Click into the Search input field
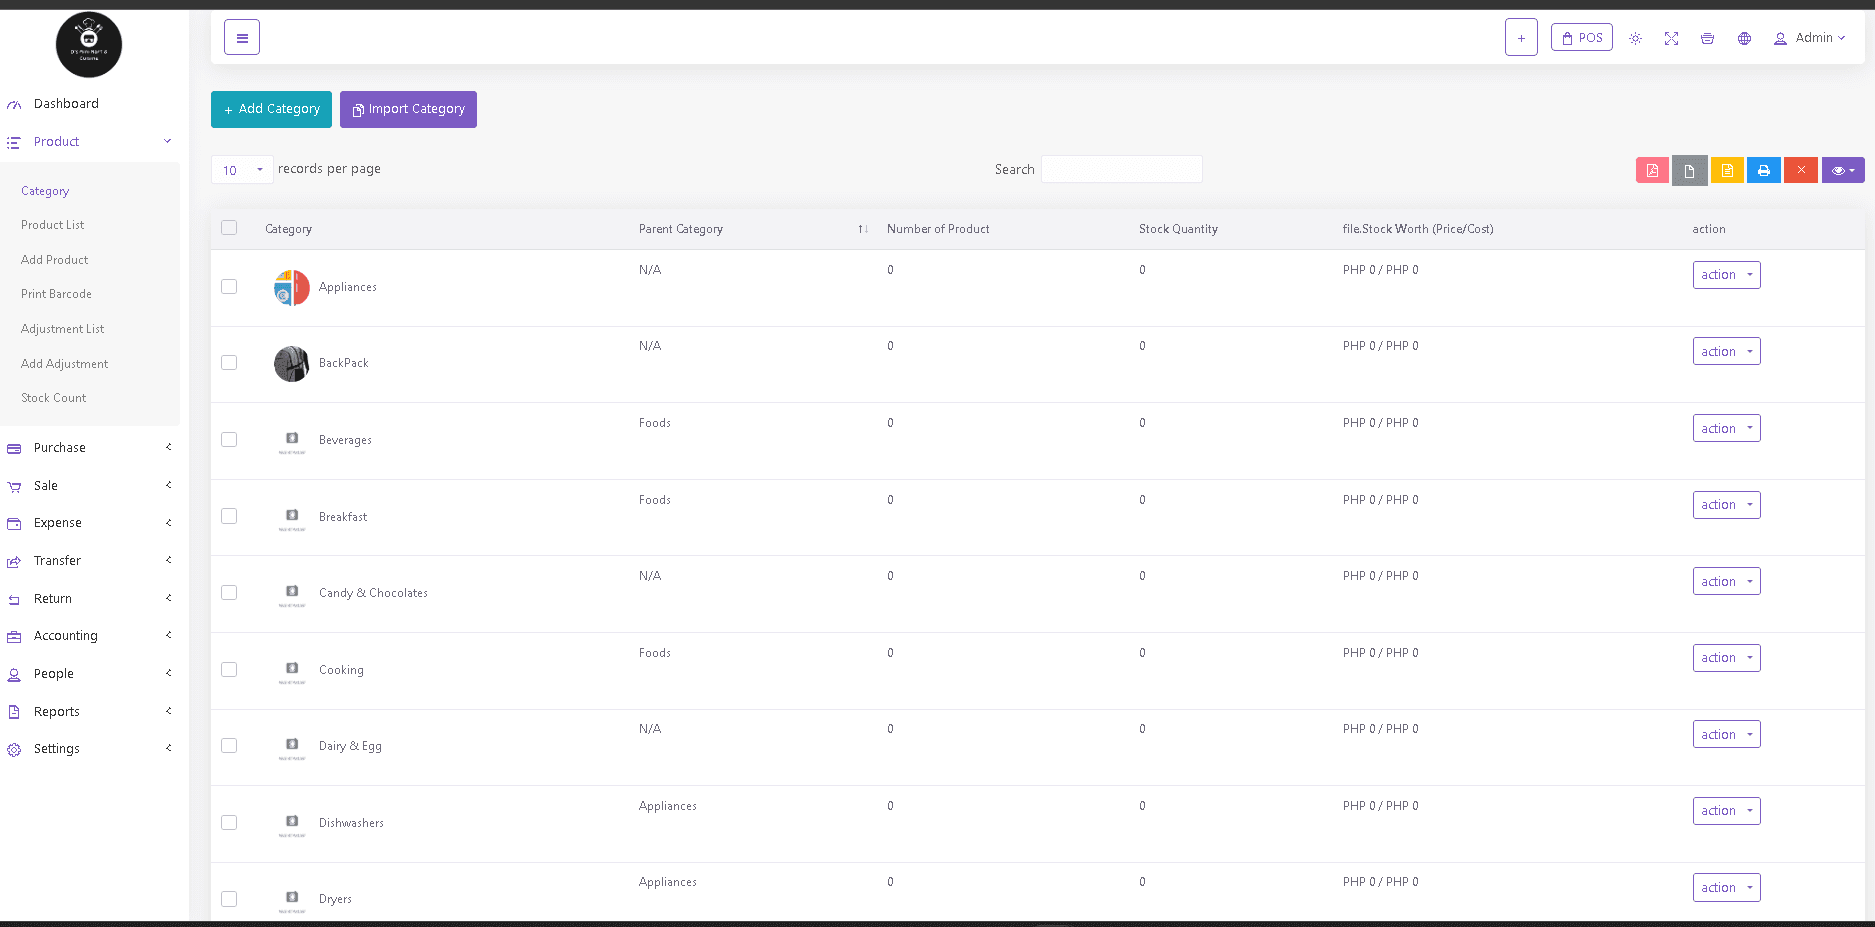Image resolution: width=1875 pixels, height=927 pixels. 1121,170
